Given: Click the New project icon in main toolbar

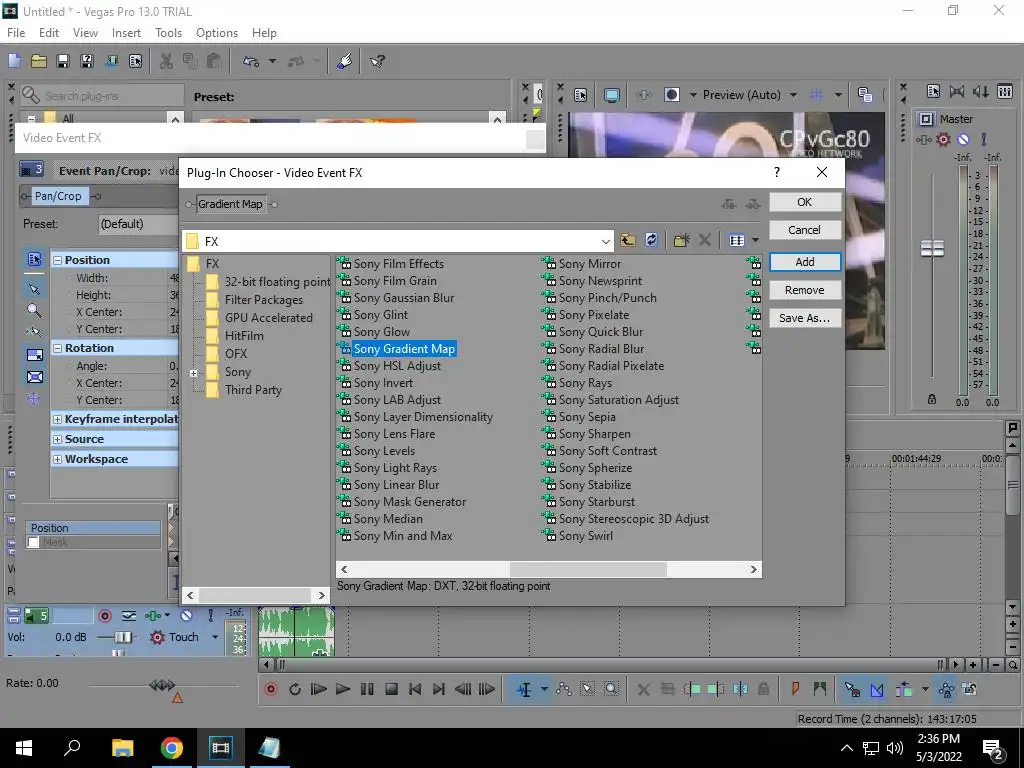Looking at the screenshot, I should [x=14, y=61].
